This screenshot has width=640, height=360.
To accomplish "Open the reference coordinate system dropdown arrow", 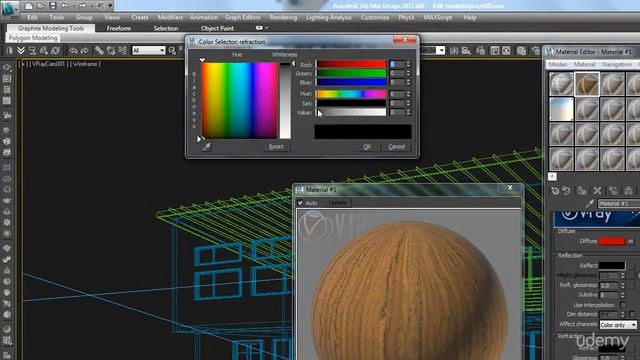I will (440, 51).
